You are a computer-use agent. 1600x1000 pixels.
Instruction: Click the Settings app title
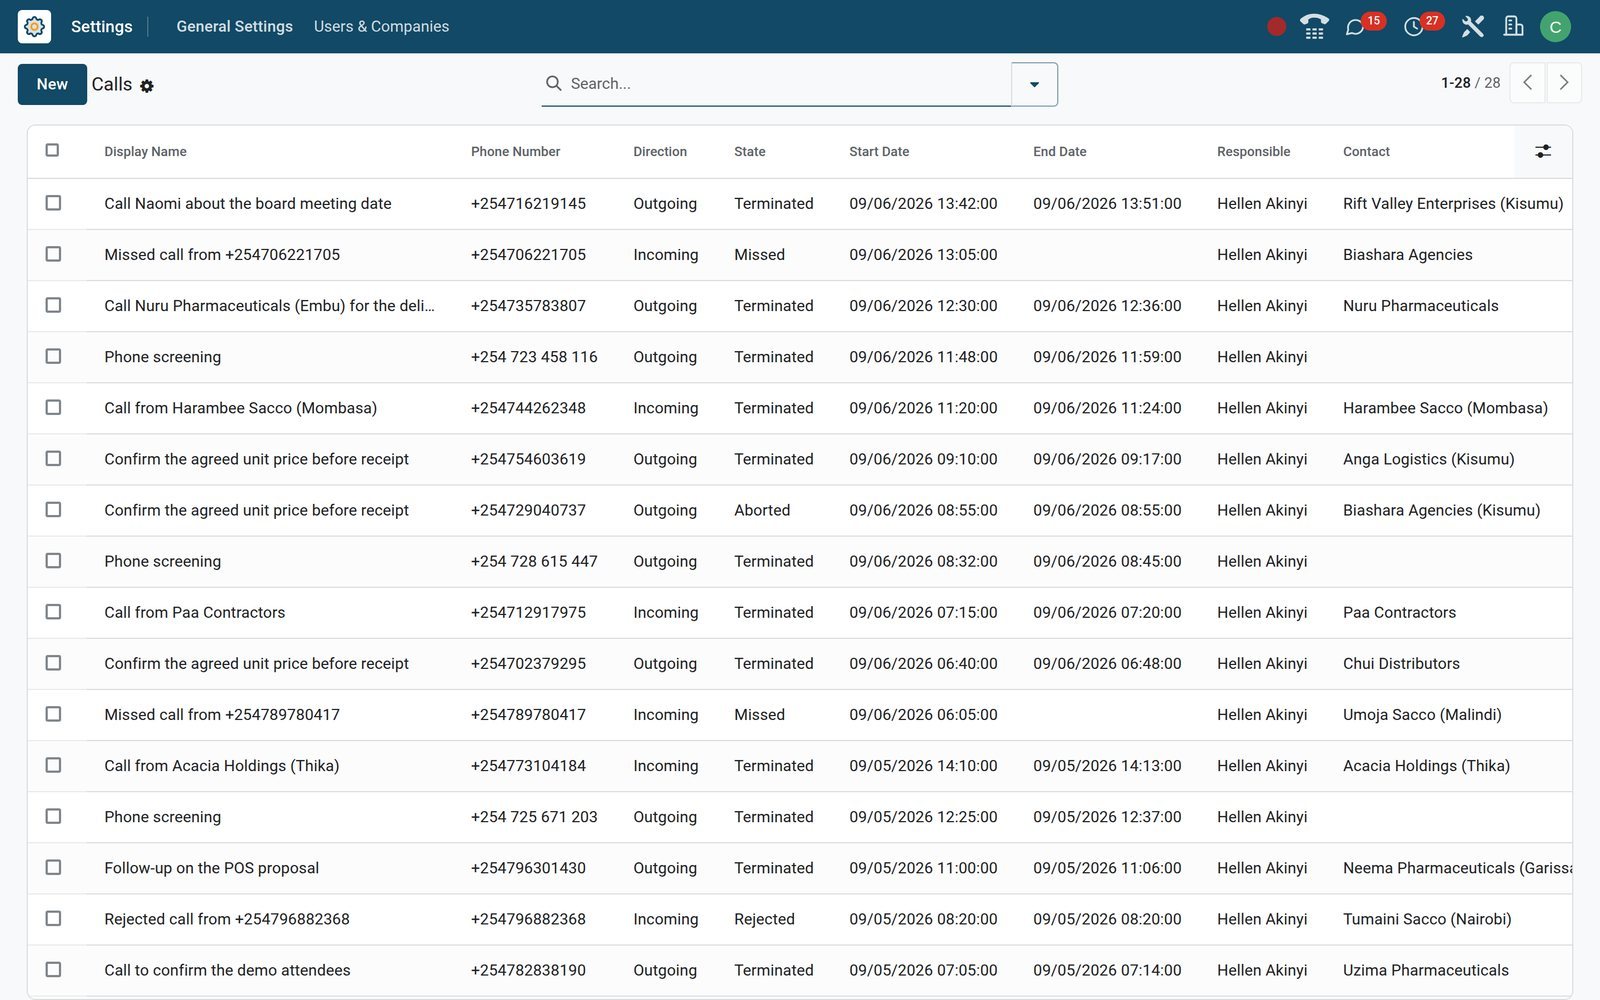click(101, 27)
